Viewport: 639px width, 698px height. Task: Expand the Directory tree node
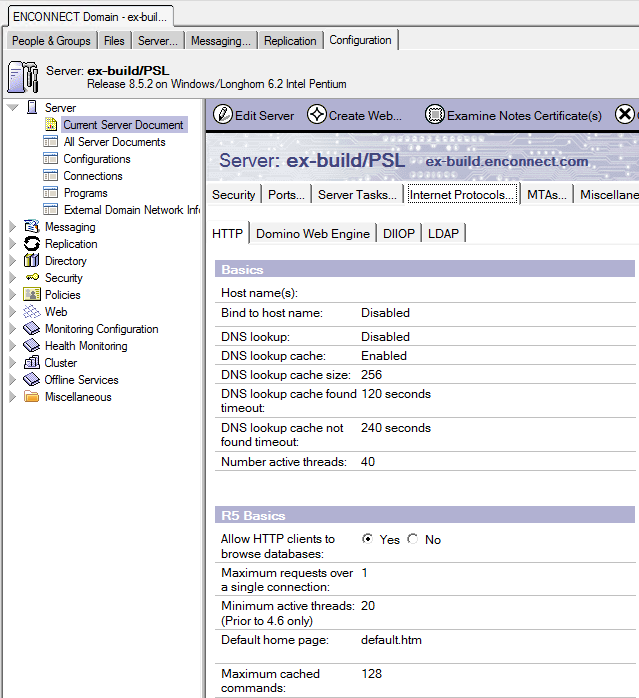click(12, 260)
